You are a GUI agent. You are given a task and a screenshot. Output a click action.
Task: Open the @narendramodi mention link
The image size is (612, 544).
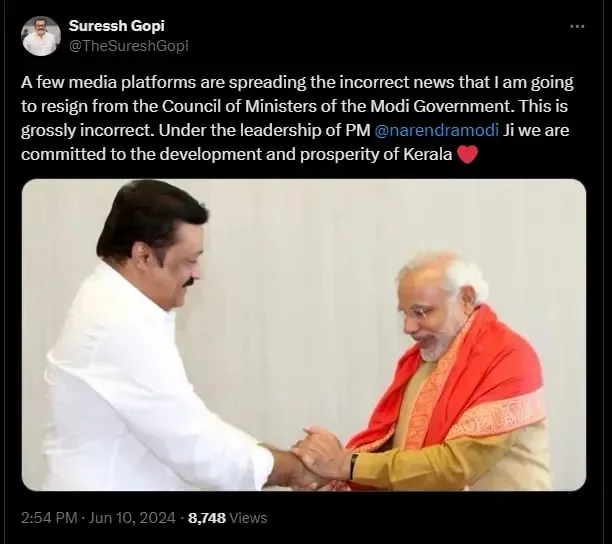436,130
